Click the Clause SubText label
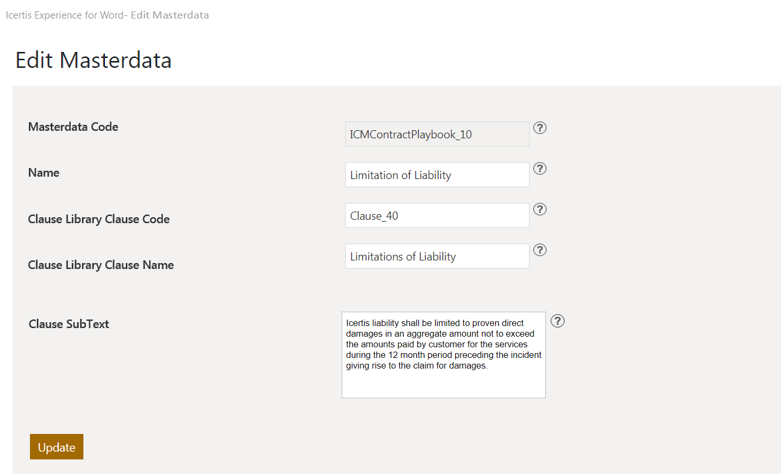Viewport: 783px width, 474px height. 69,324
